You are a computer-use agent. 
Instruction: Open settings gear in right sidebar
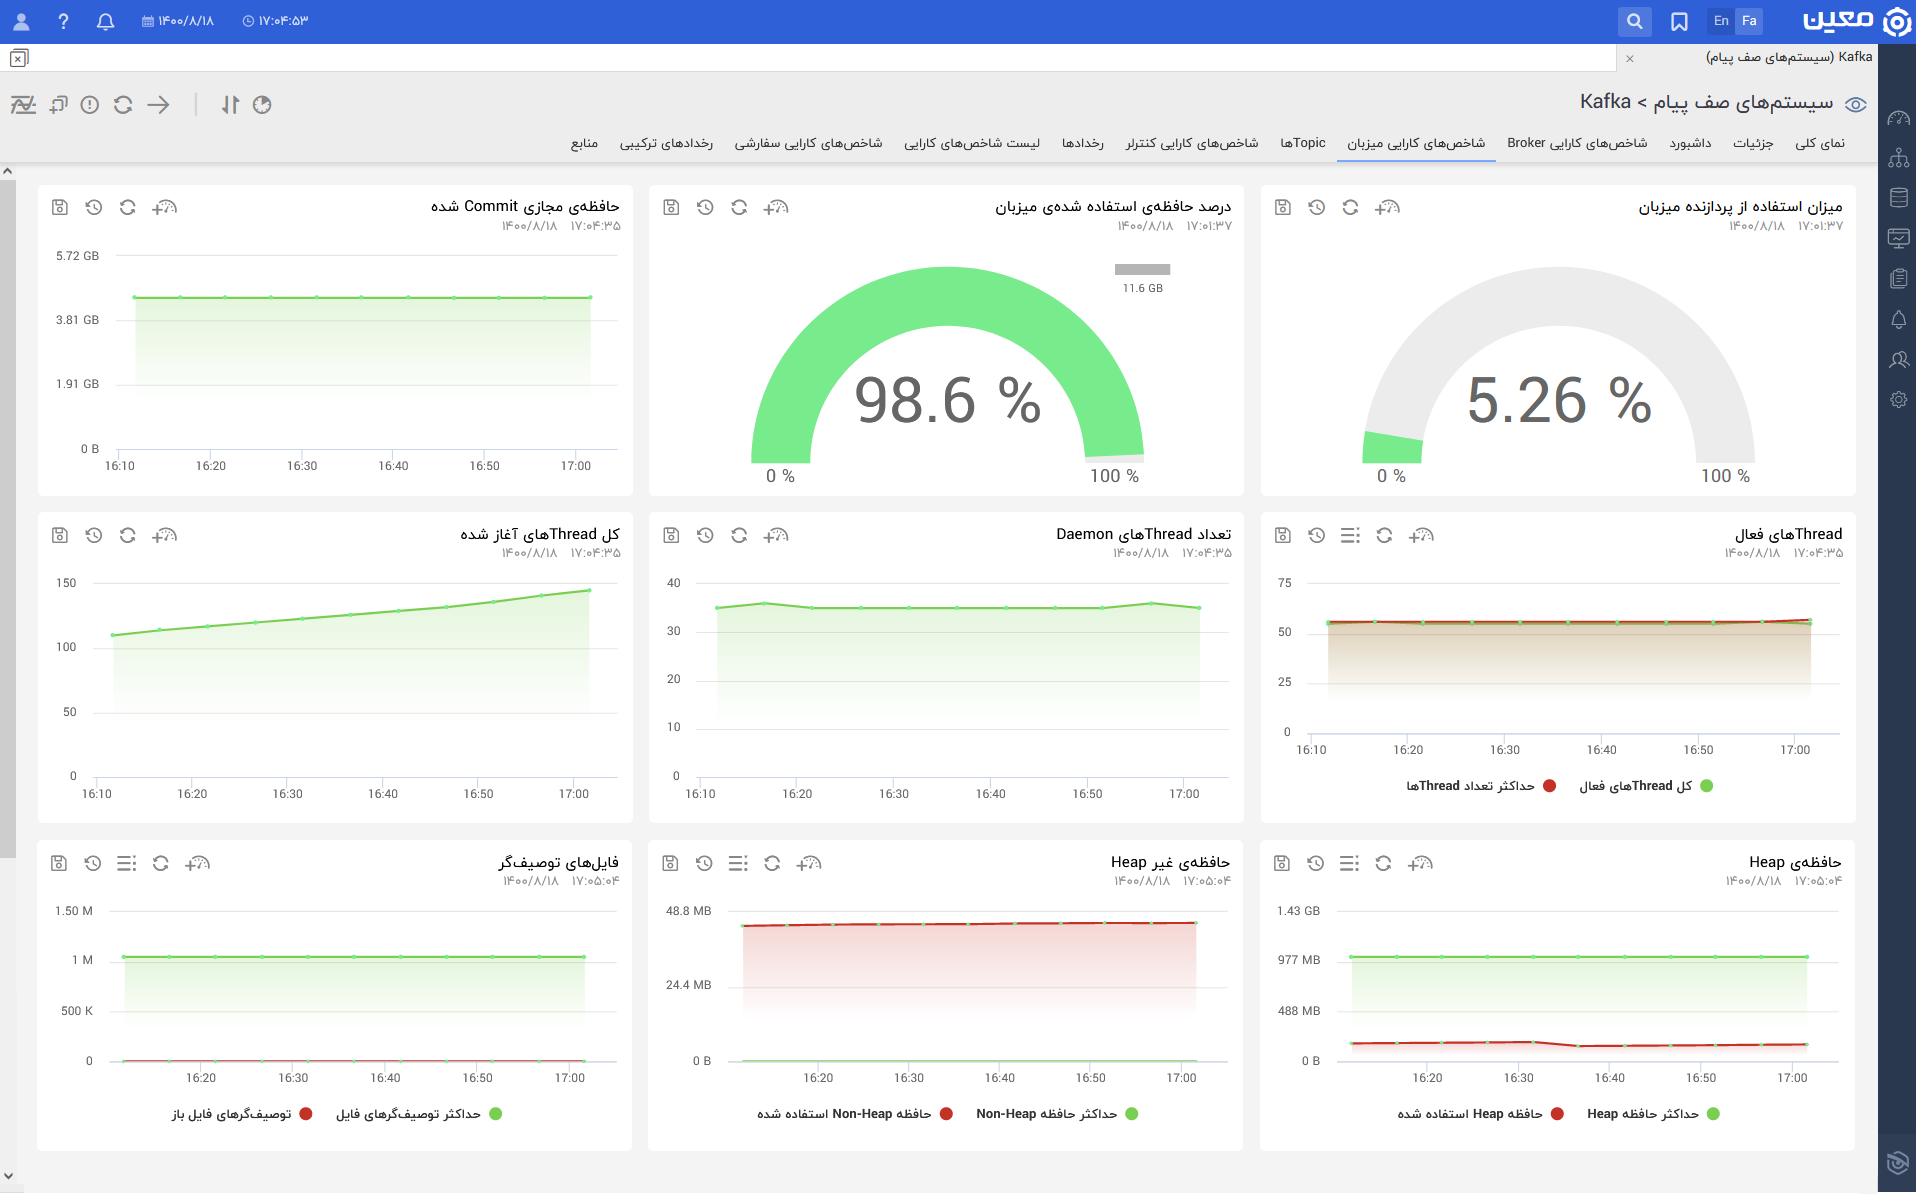(x=1898, y=399)
